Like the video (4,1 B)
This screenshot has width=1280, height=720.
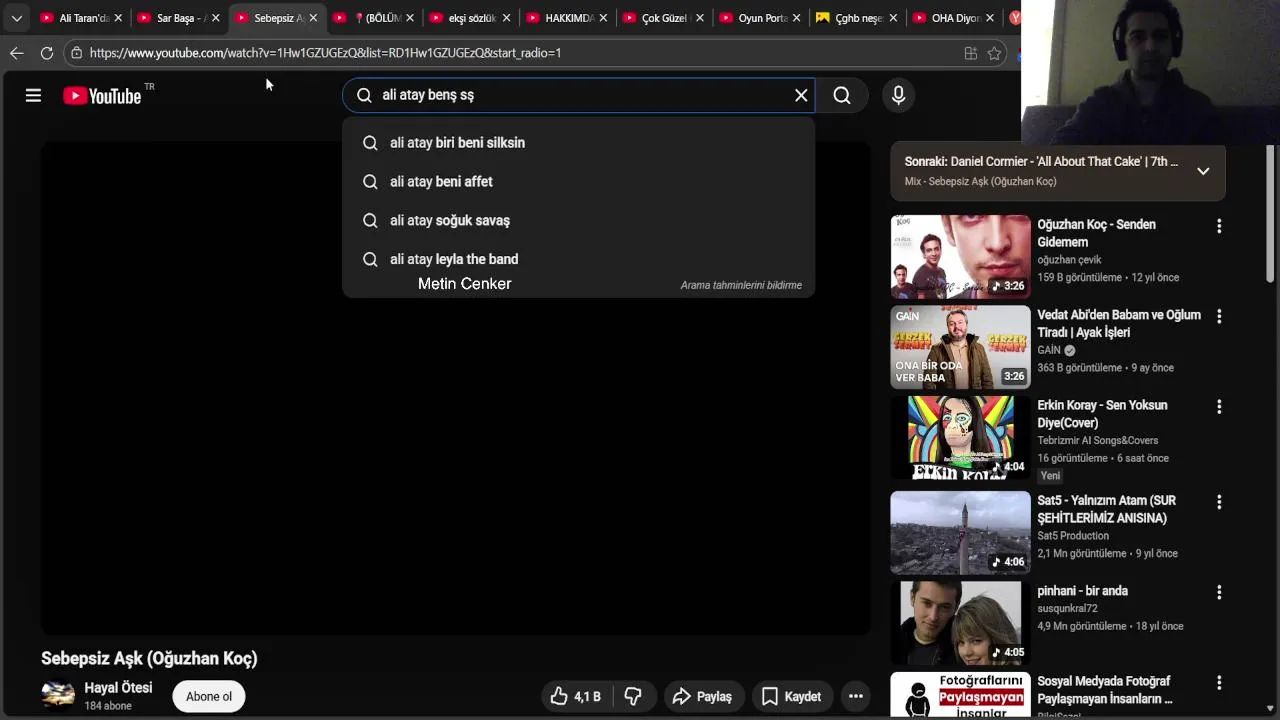[575, 696]
